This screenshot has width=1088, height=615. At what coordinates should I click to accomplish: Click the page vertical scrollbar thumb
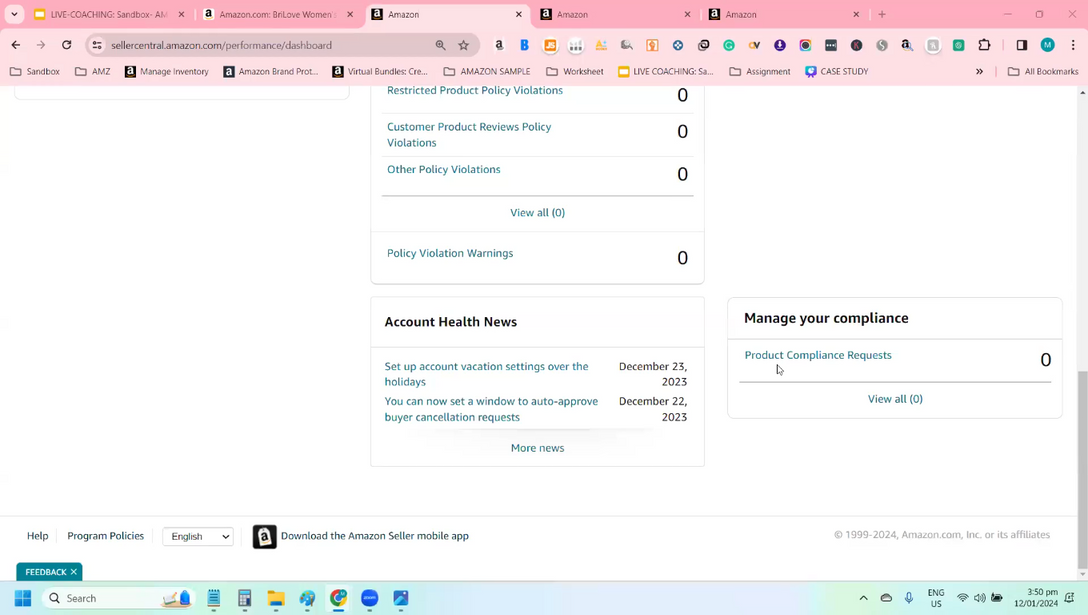(x=1082, y=470)
